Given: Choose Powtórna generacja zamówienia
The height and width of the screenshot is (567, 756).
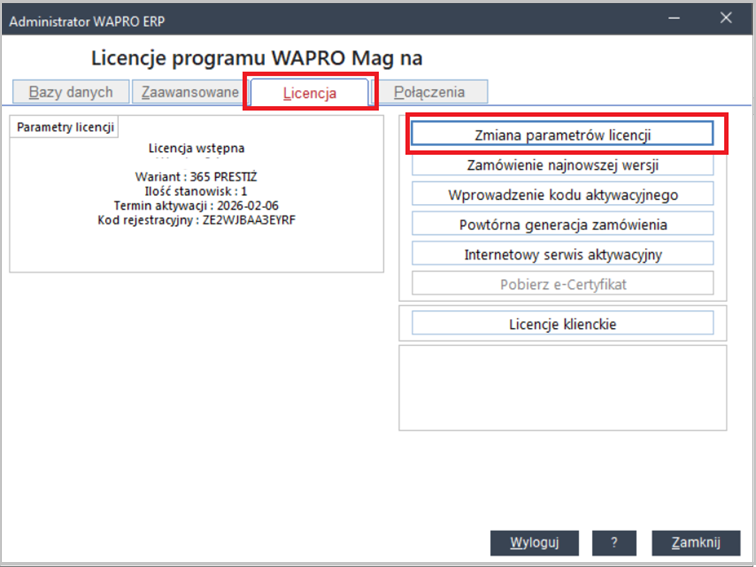Looking at the screenshot, I should click(562, 224).
